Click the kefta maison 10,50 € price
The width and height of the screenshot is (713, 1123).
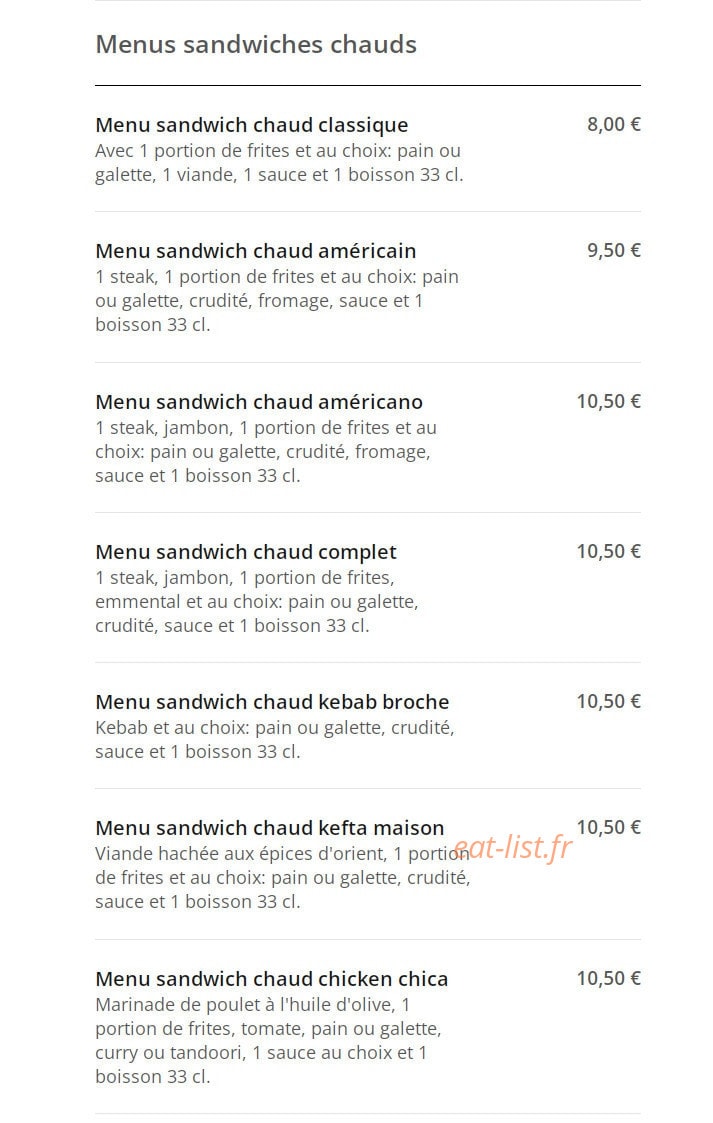tap(608, 827)
